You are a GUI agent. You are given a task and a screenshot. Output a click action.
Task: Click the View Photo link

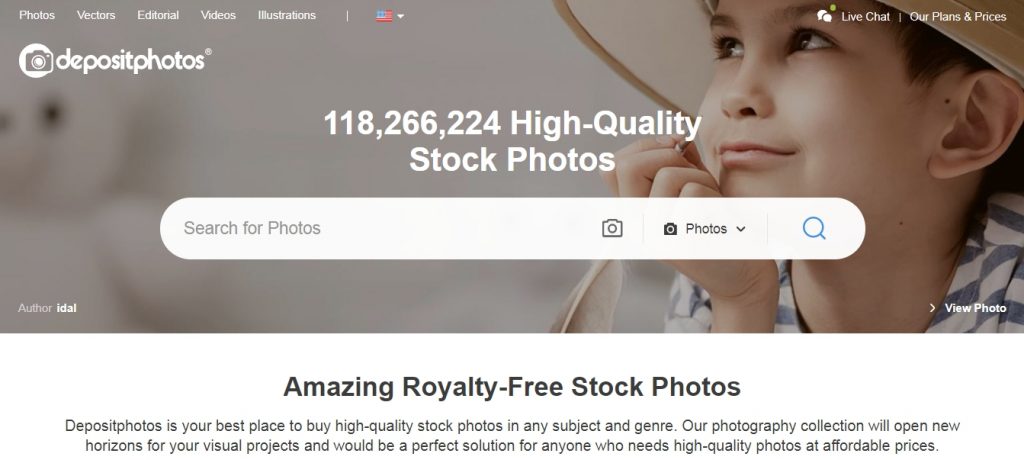pos(976,308)
